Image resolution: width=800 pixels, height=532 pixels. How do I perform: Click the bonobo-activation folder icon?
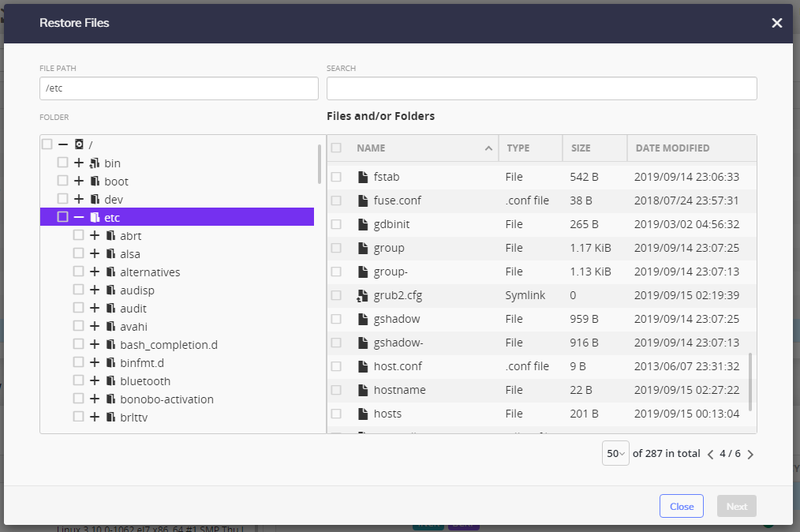coord(111,399)
